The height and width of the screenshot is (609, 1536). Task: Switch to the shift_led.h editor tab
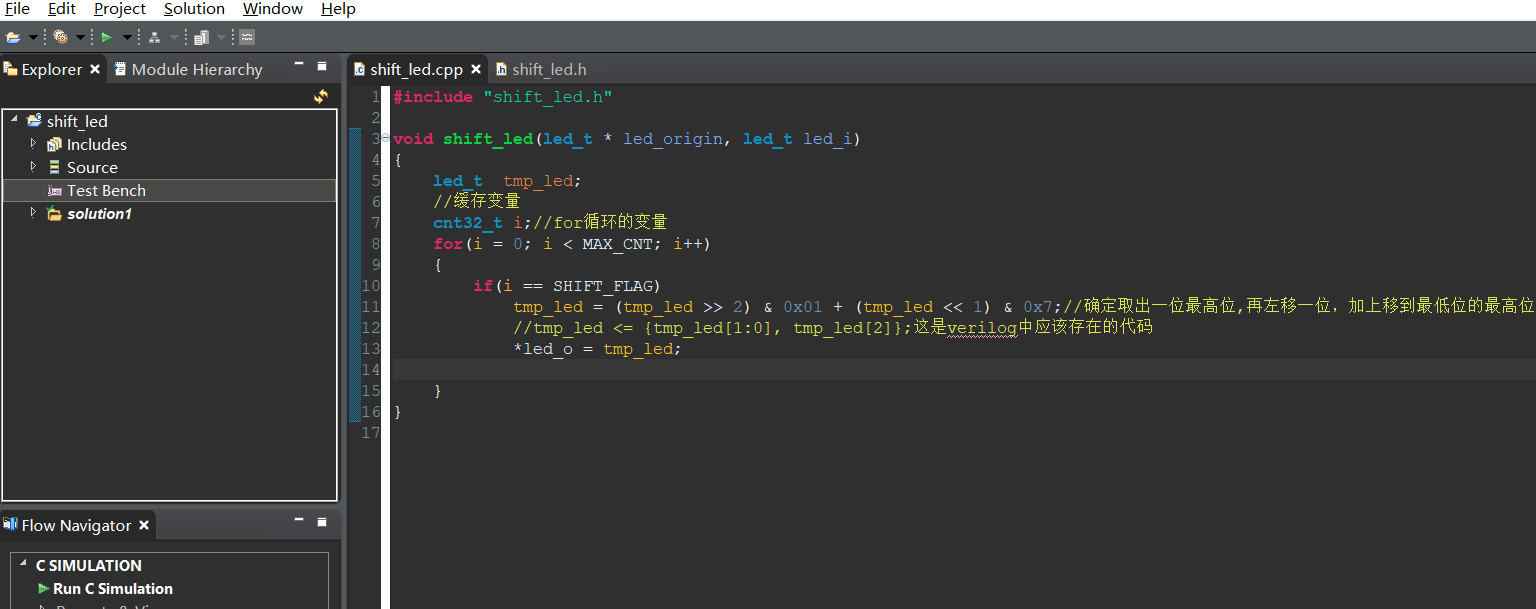coord(541,69)
